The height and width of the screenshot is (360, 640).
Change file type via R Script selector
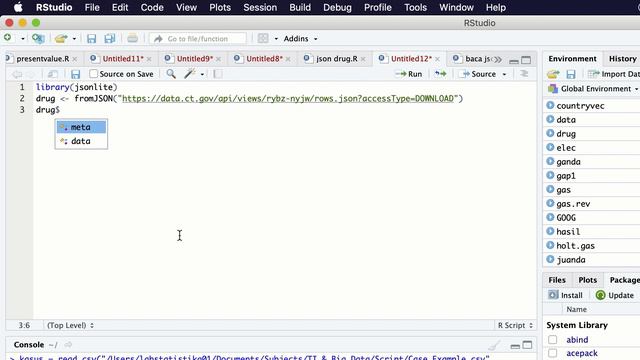516,325
